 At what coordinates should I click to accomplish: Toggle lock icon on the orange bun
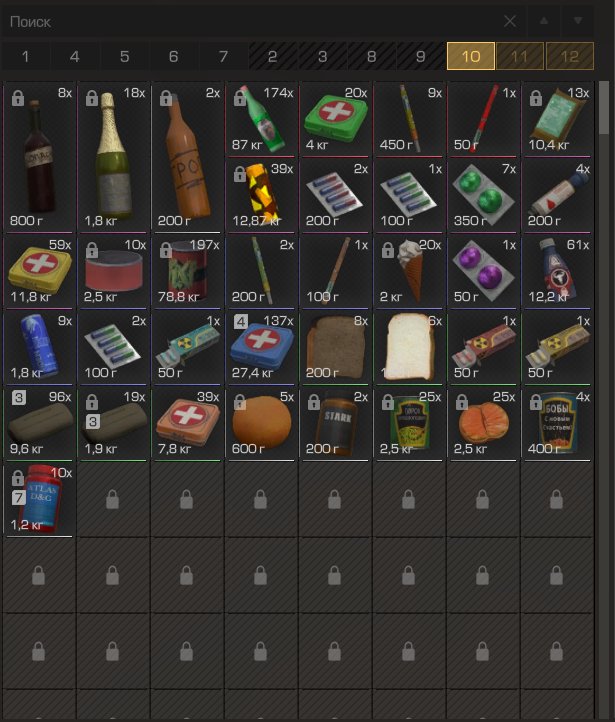point(239,402)
